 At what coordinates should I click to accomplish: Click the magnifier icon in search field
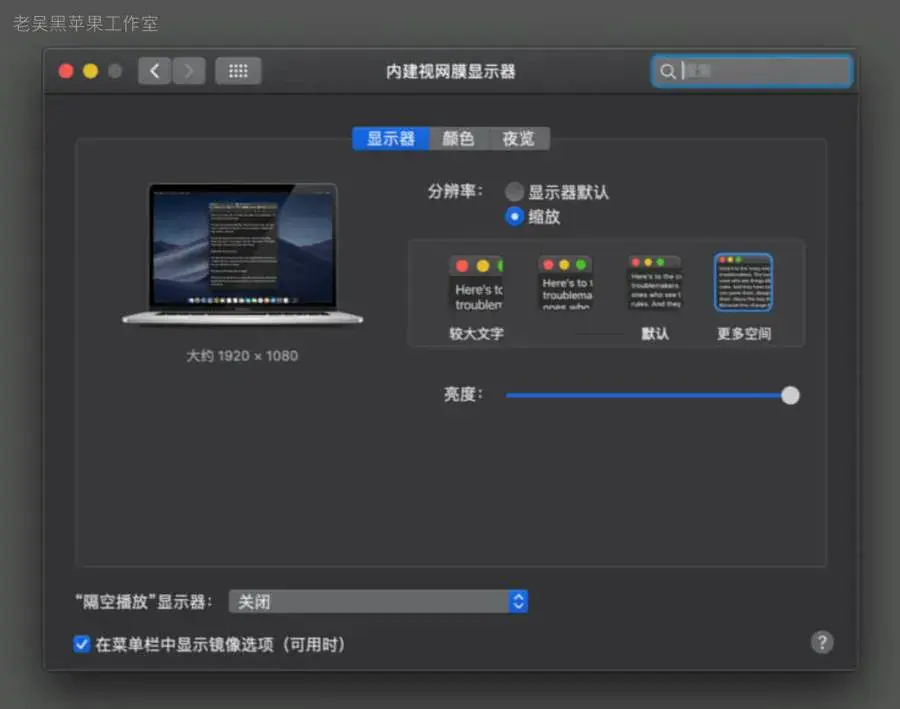668,71
